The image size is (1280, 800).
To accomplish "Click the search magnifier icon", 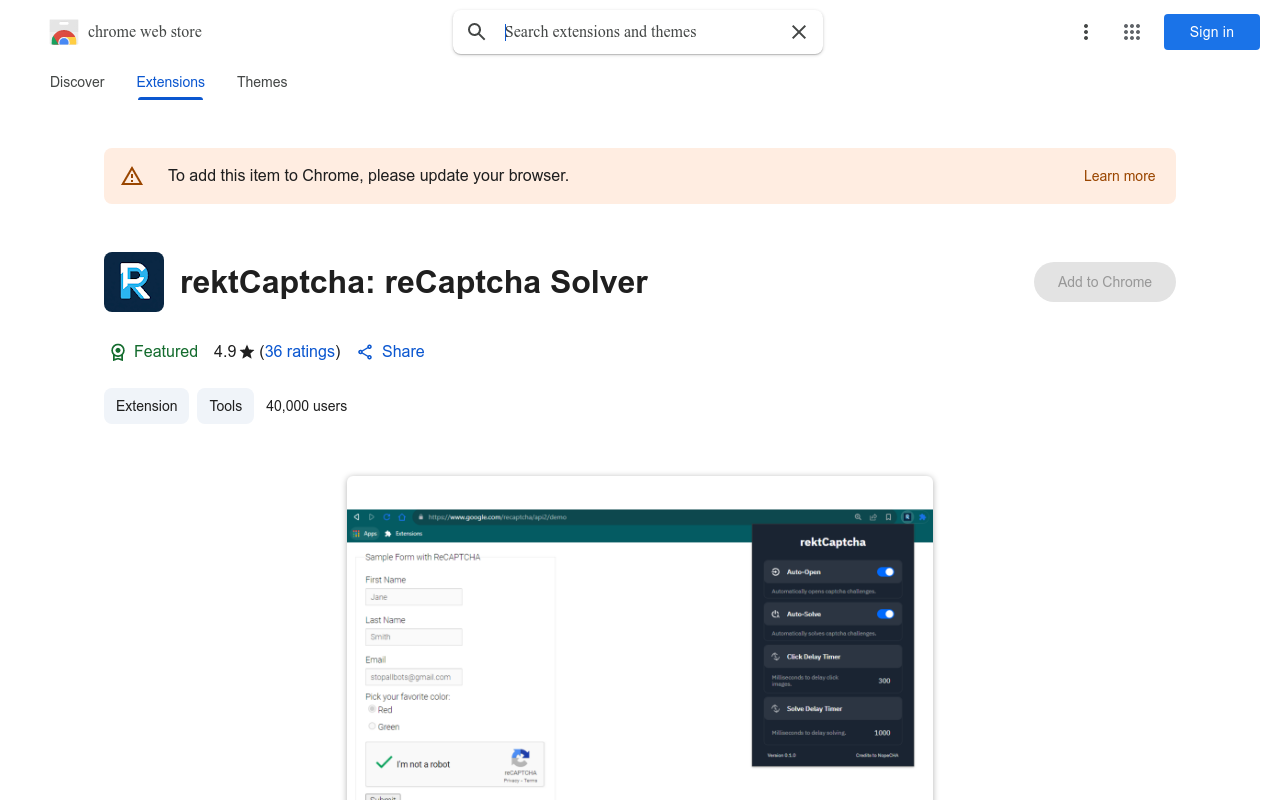I will tap(477, 32).
